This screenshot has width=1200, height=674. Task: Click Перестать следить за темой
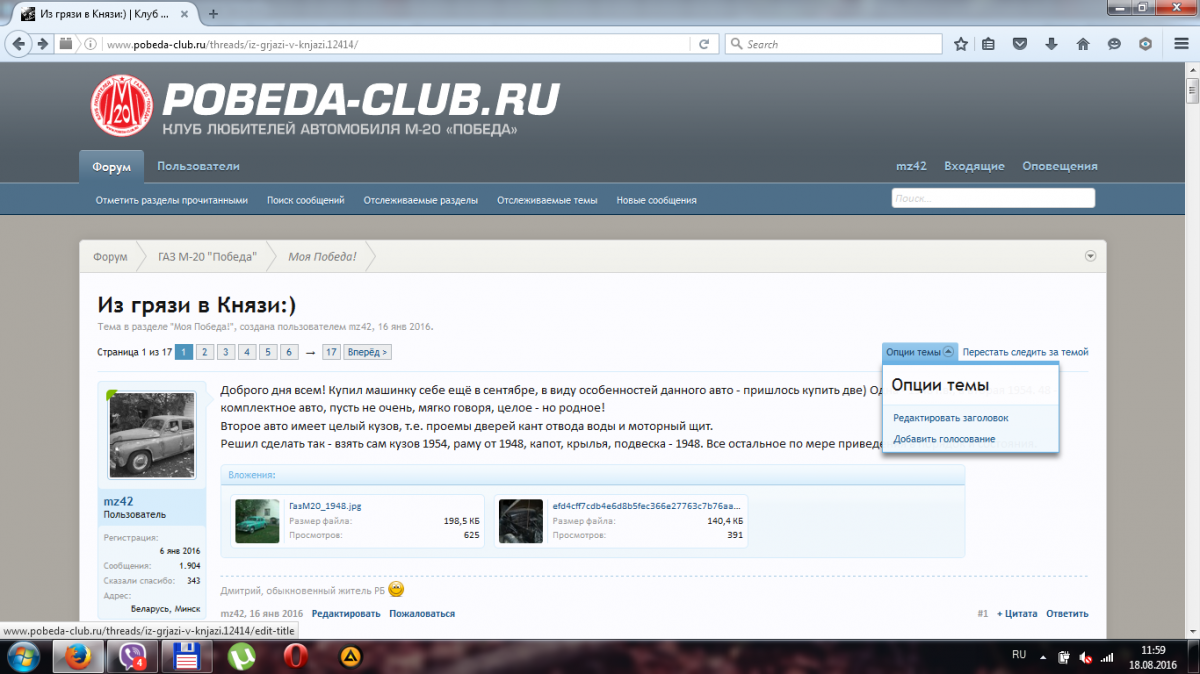[1025, 352]
